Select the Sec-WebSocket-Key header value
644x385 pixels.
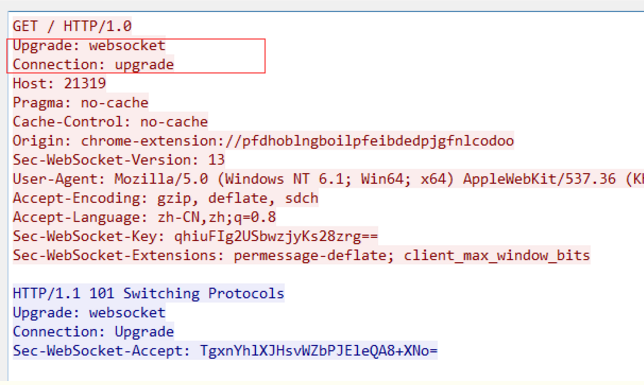point(276,236)
